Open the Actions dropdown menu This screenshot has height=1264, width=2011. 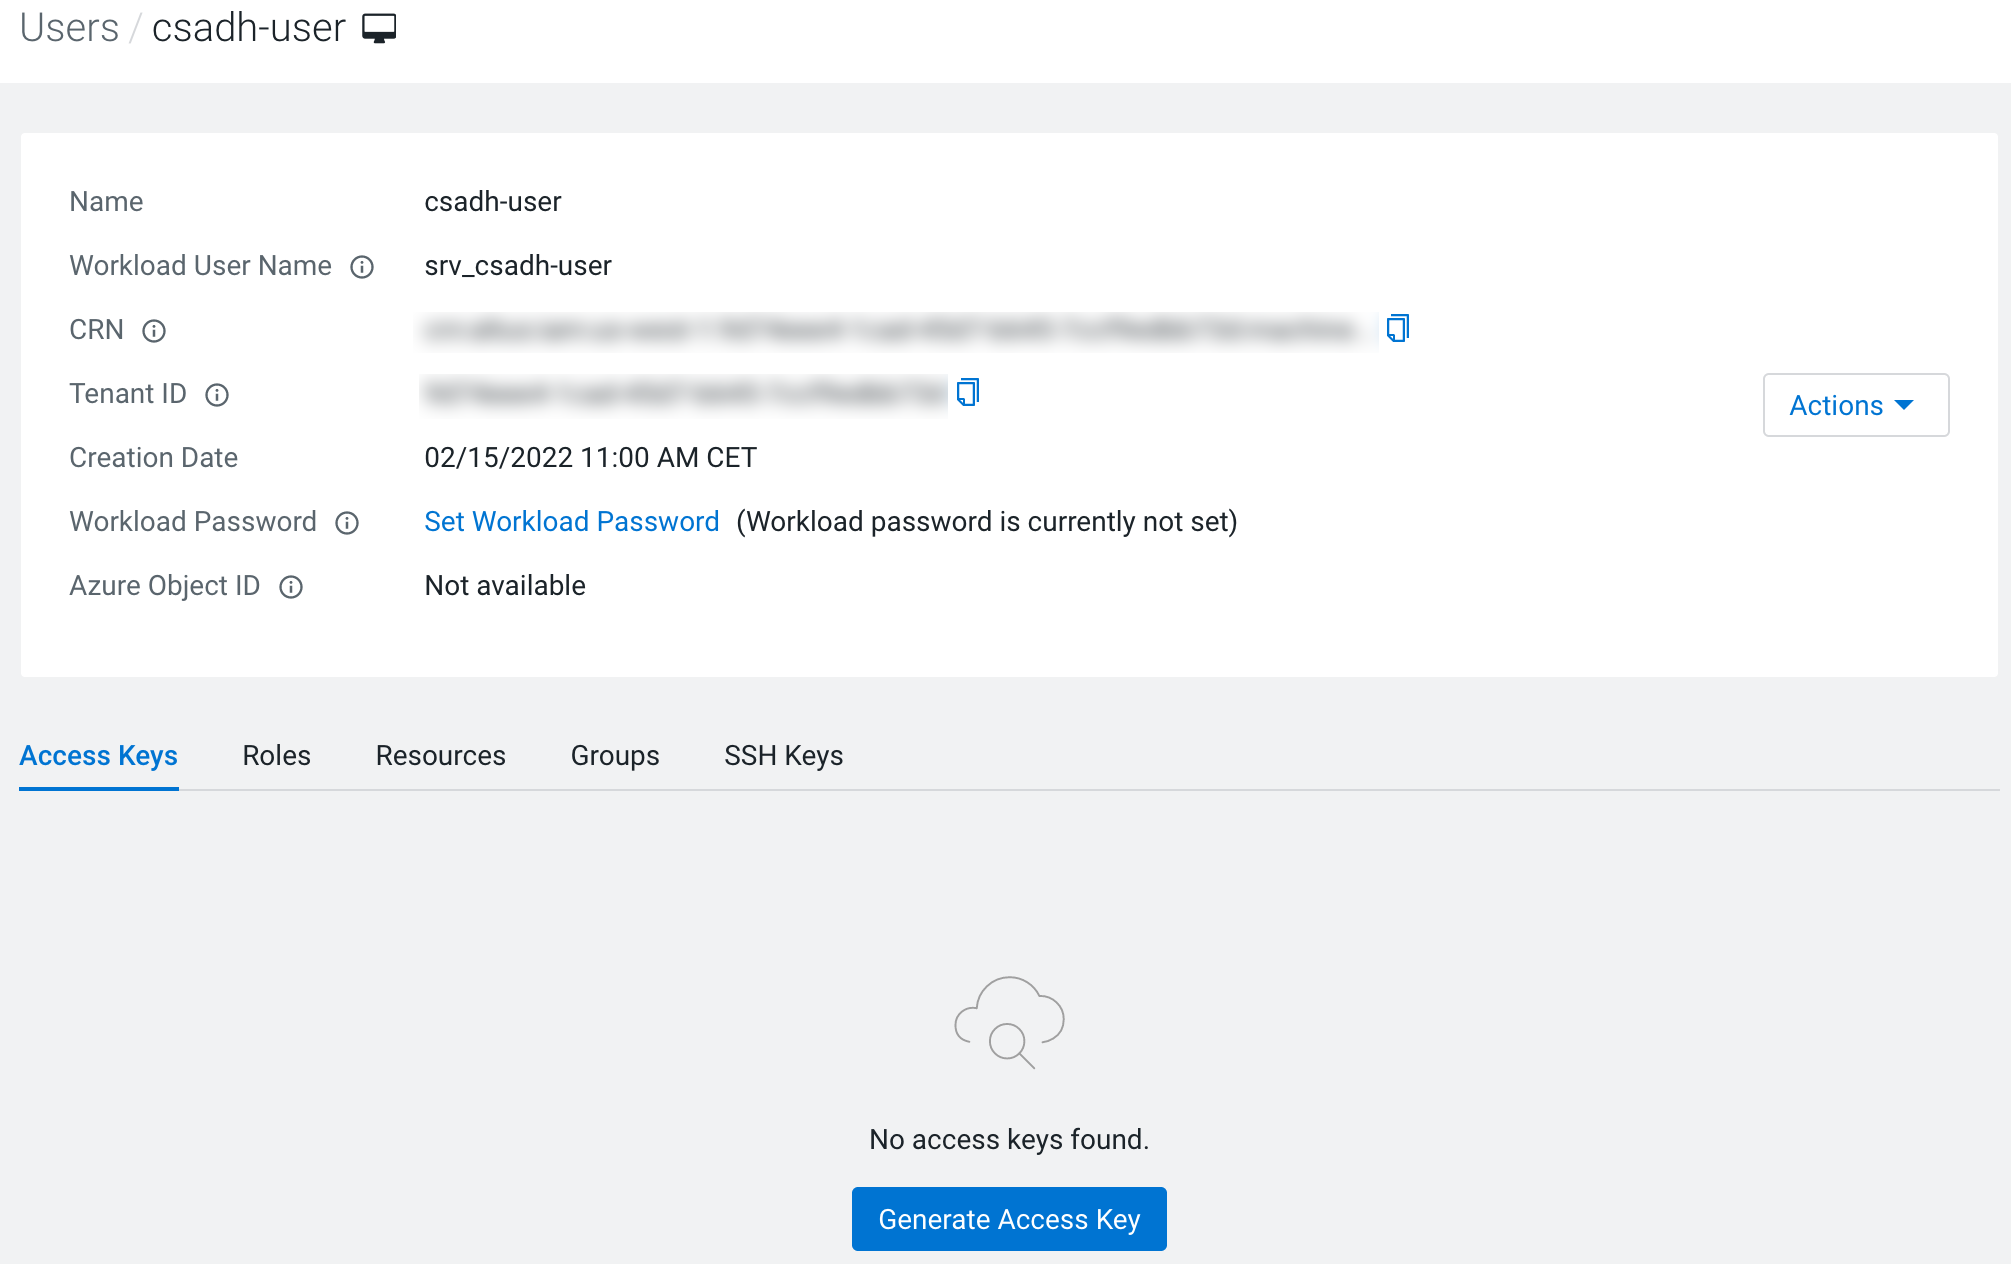[1855, 405]
